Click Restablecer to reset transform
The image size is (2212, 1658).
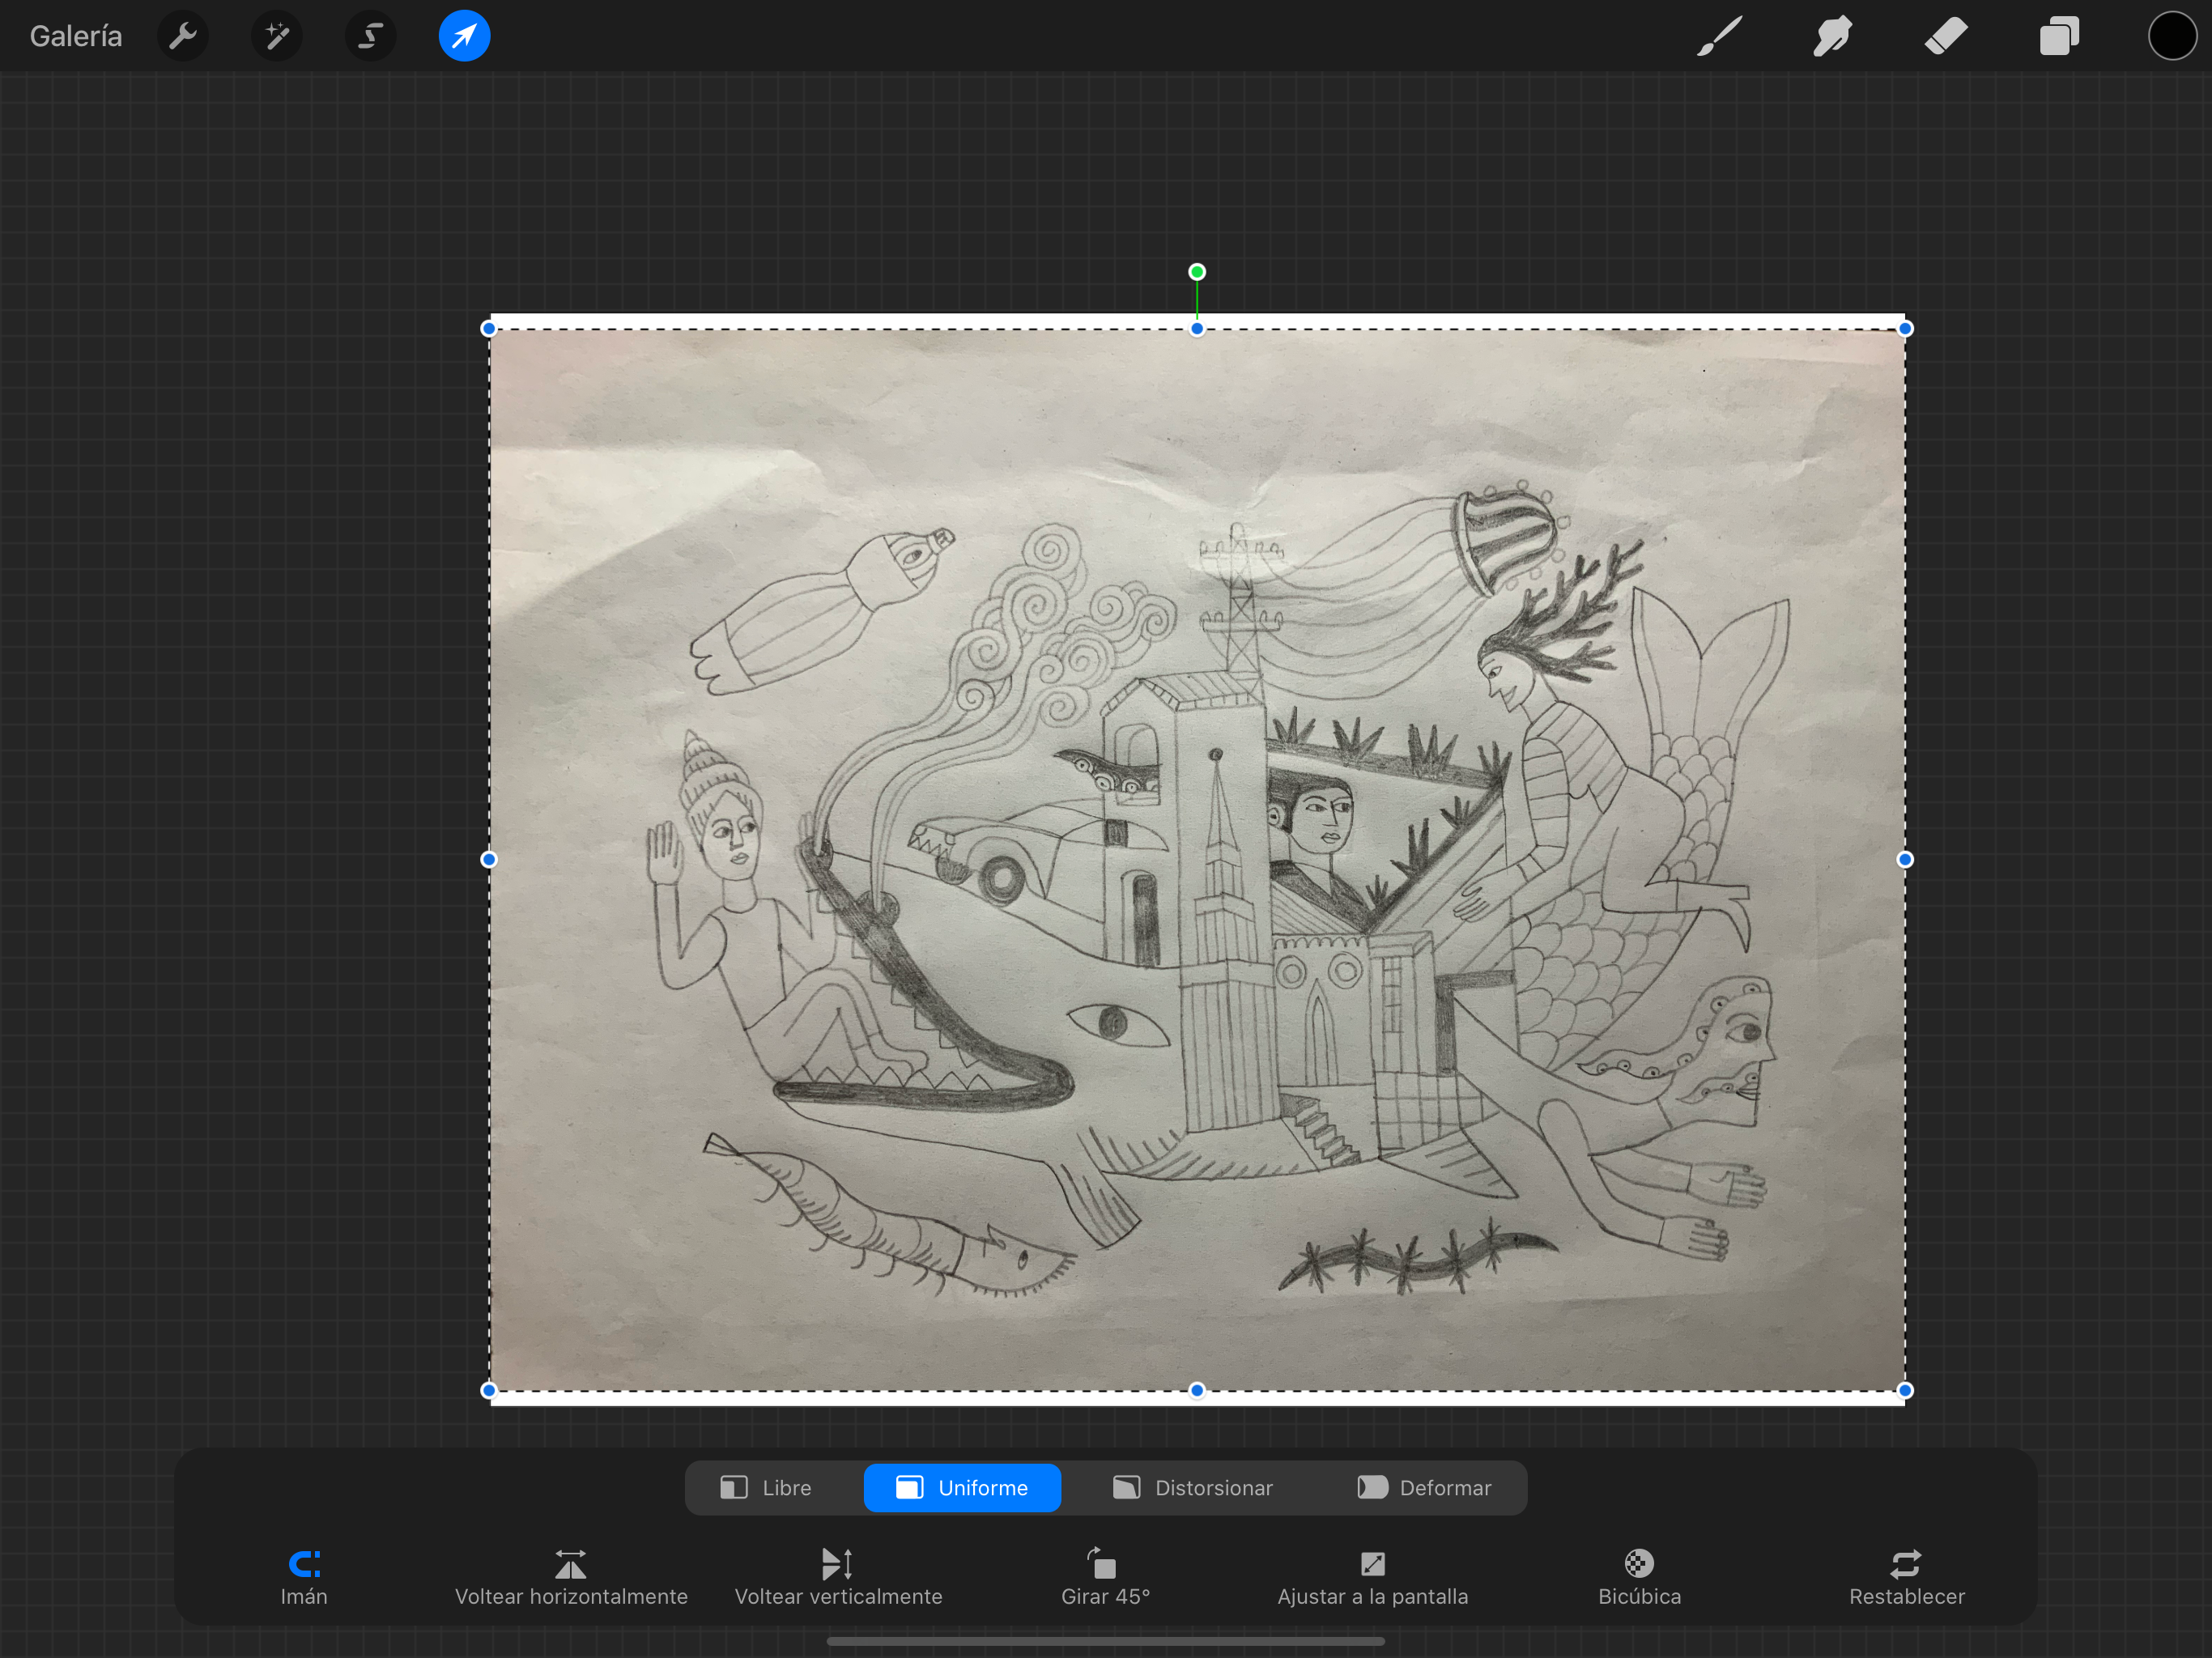click(x=1906, y=1576)
